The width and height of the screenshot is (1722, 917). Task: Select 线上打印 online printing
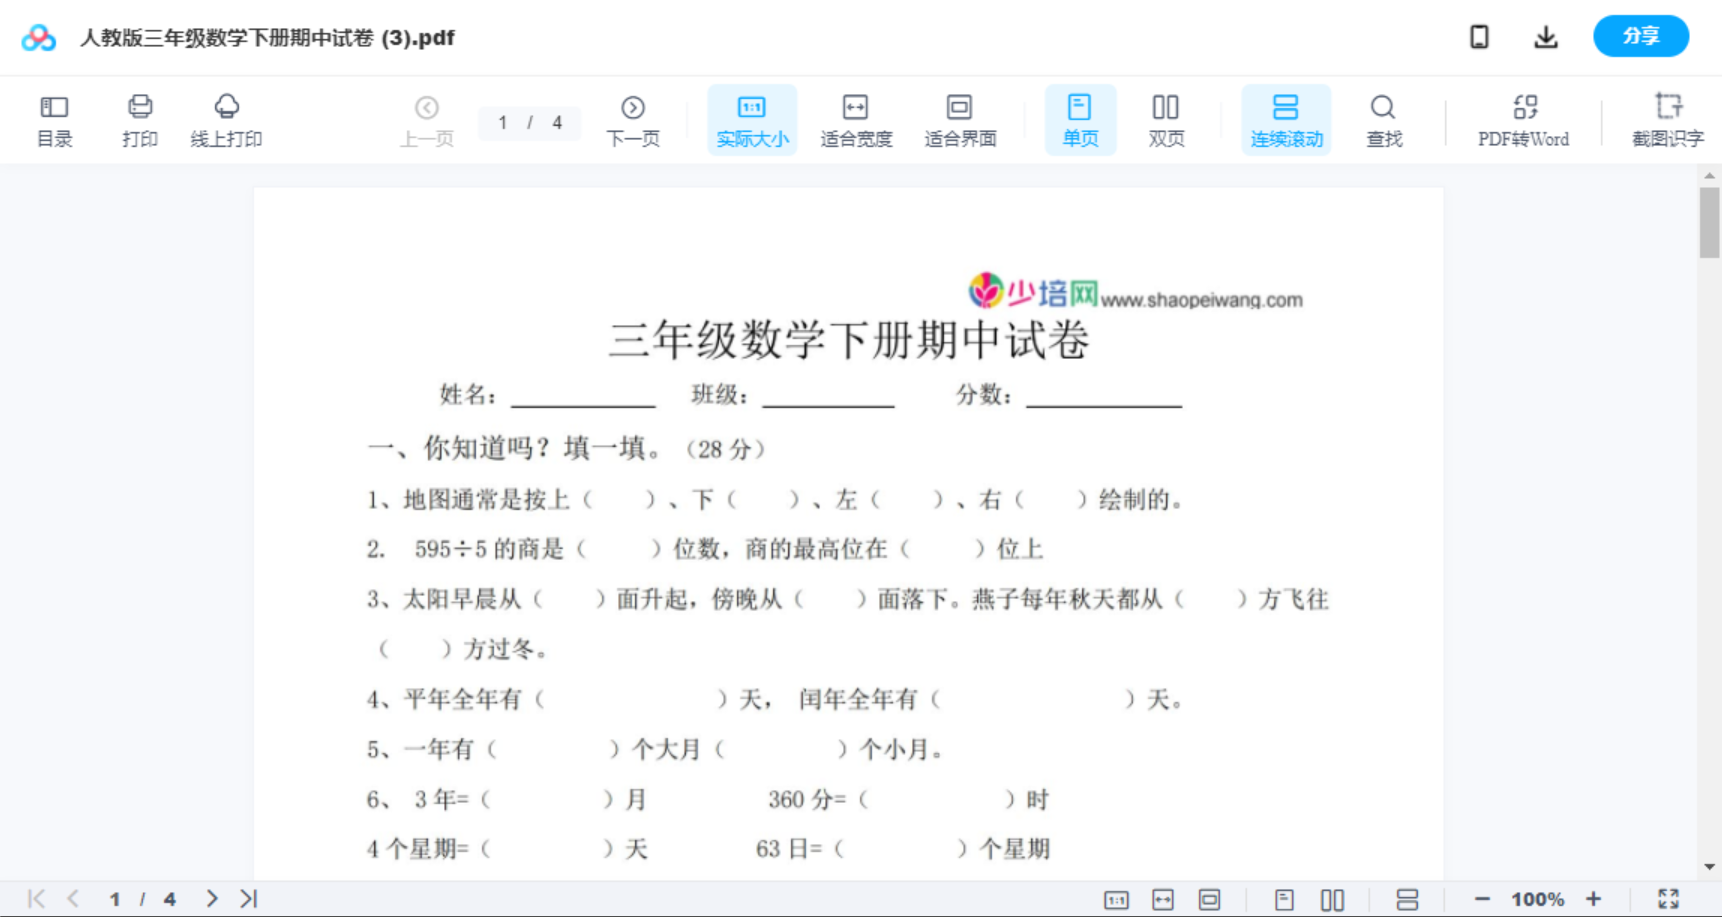pos(227,119)
